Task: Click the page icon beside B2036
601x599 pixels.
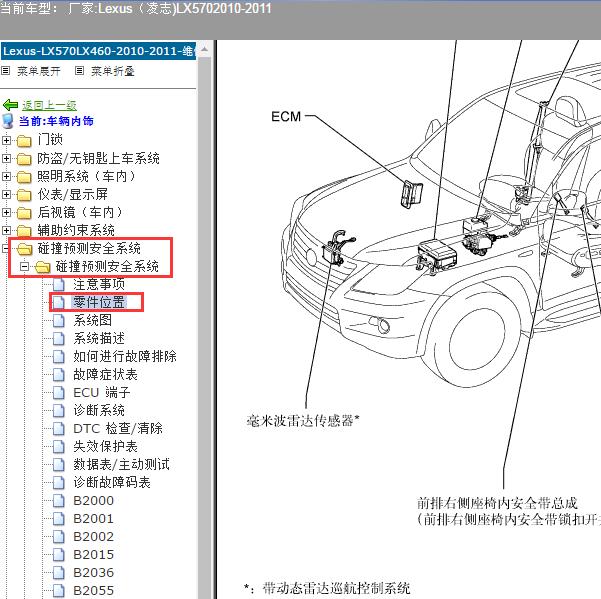Action: pos(59,573)
